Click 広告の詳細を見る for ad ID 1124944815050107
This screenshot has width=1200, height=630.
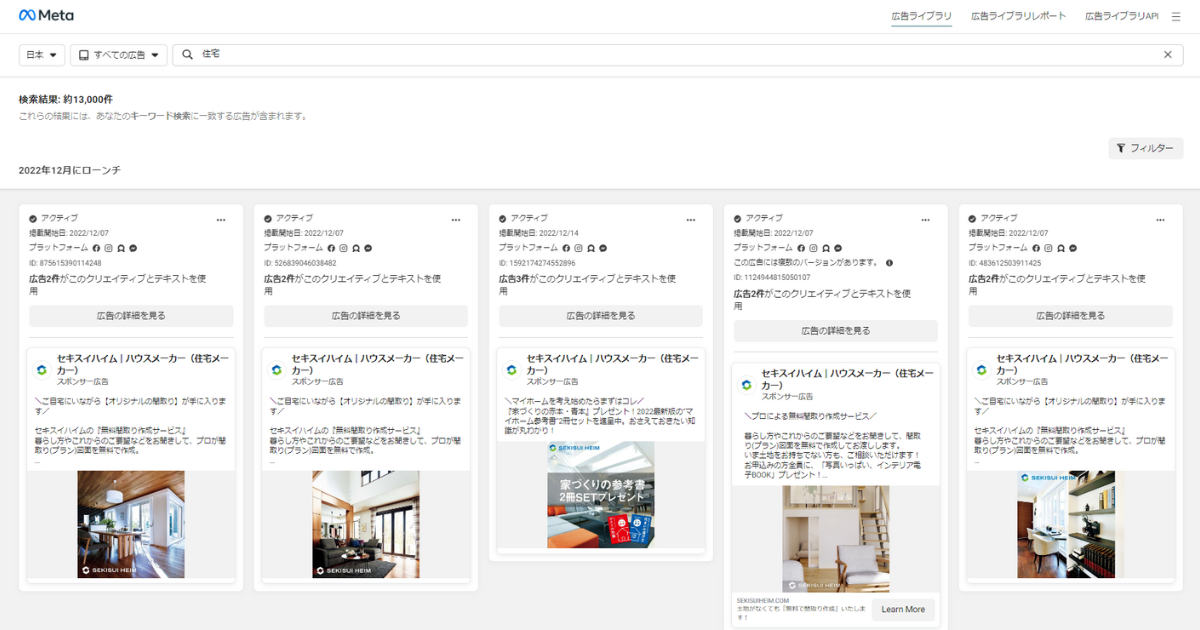tap(836, 331)
